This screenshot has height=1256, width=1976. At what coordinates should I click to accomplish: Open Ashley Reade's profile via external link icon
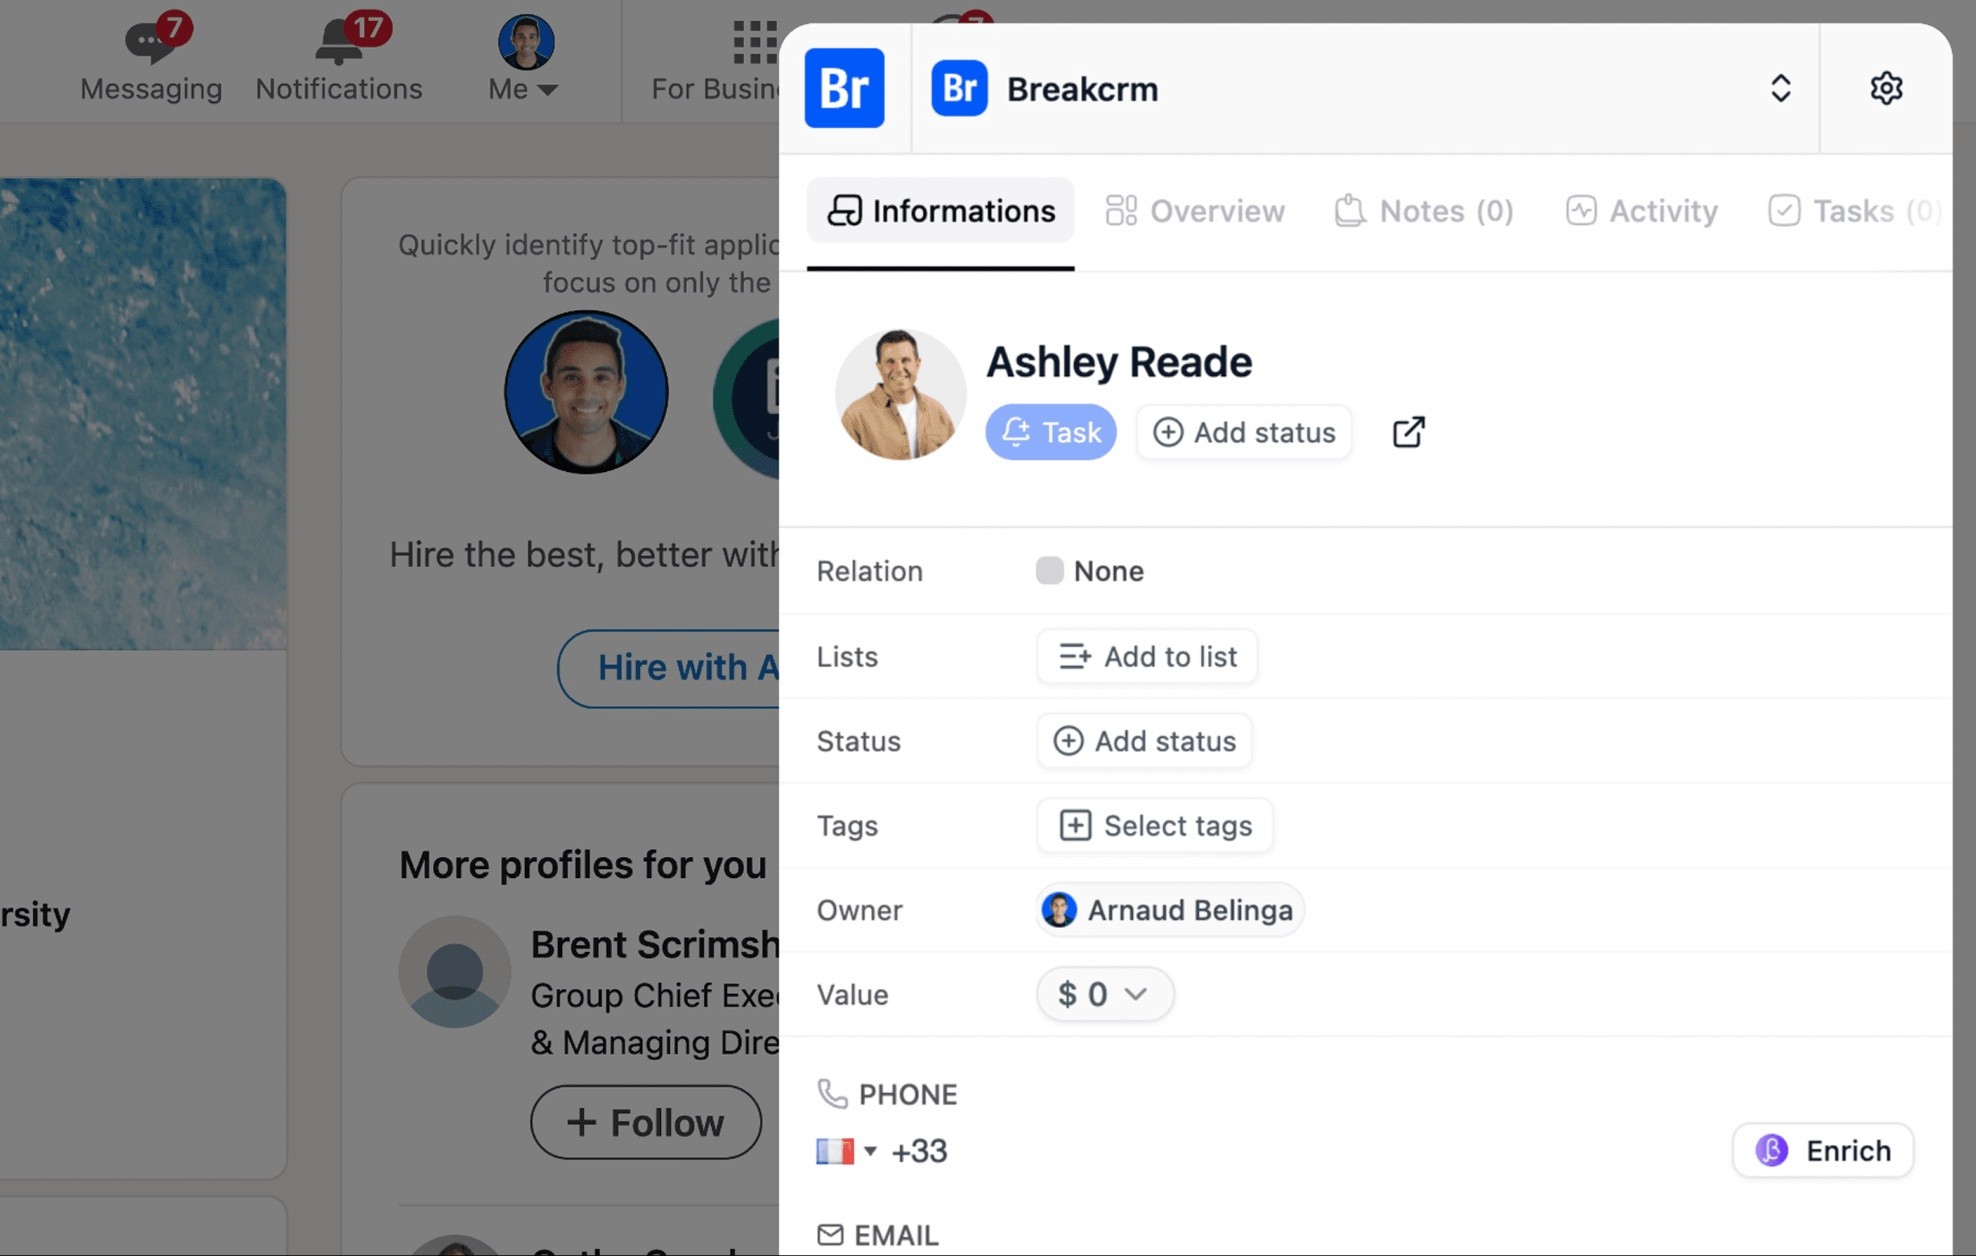click(1408, 432)
